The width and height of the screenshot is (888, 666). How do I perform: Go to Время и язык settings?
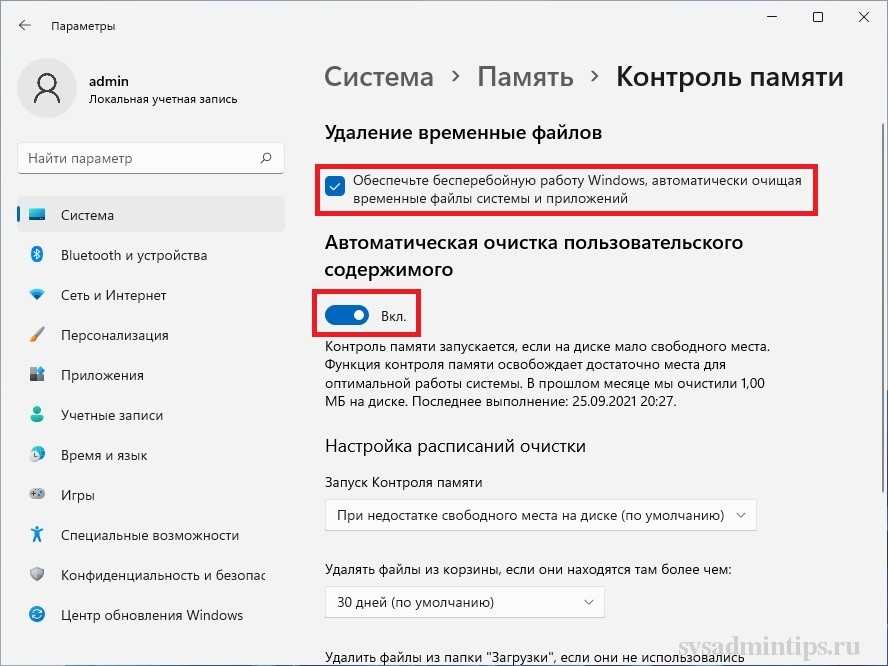click(104, 455)
